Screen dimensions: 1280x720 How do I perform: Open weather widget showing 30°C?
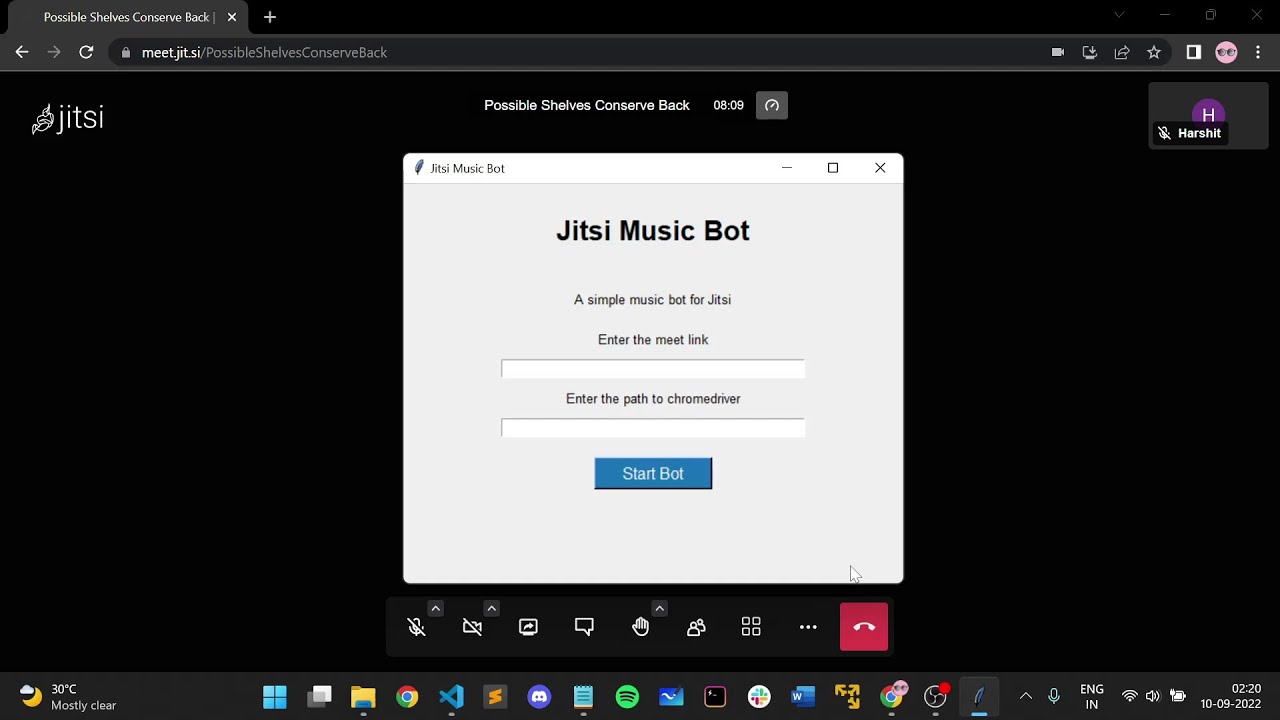coord(68,697)
